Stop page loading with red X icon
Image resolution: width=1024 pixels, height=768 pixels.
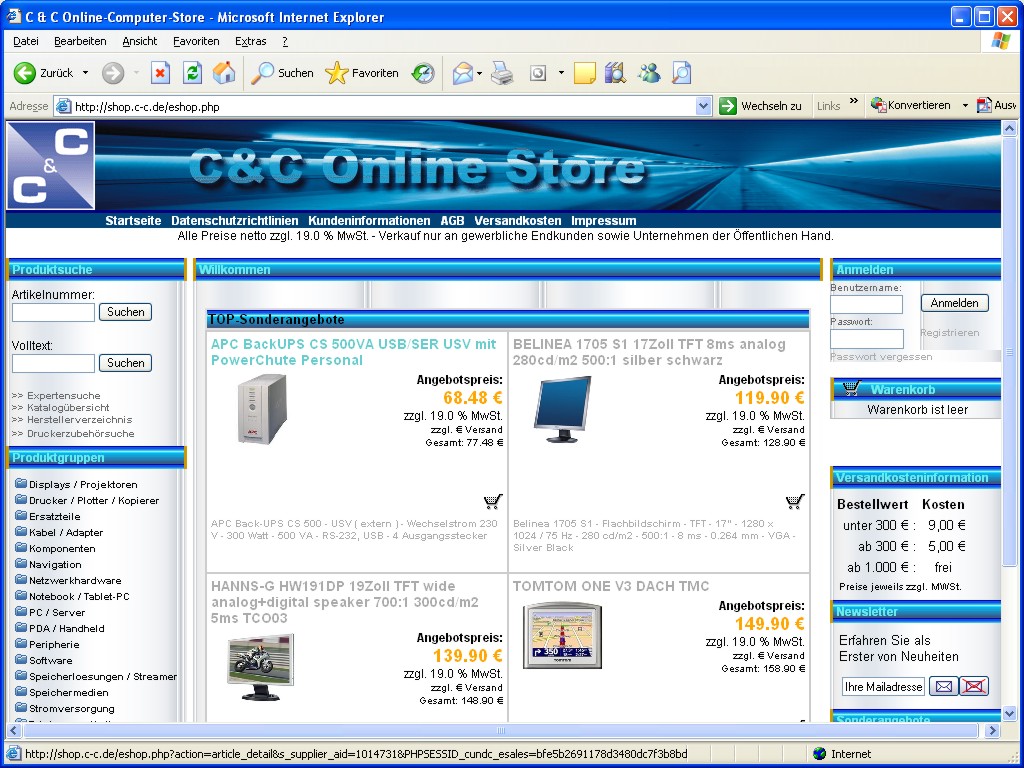coord(161,72)
